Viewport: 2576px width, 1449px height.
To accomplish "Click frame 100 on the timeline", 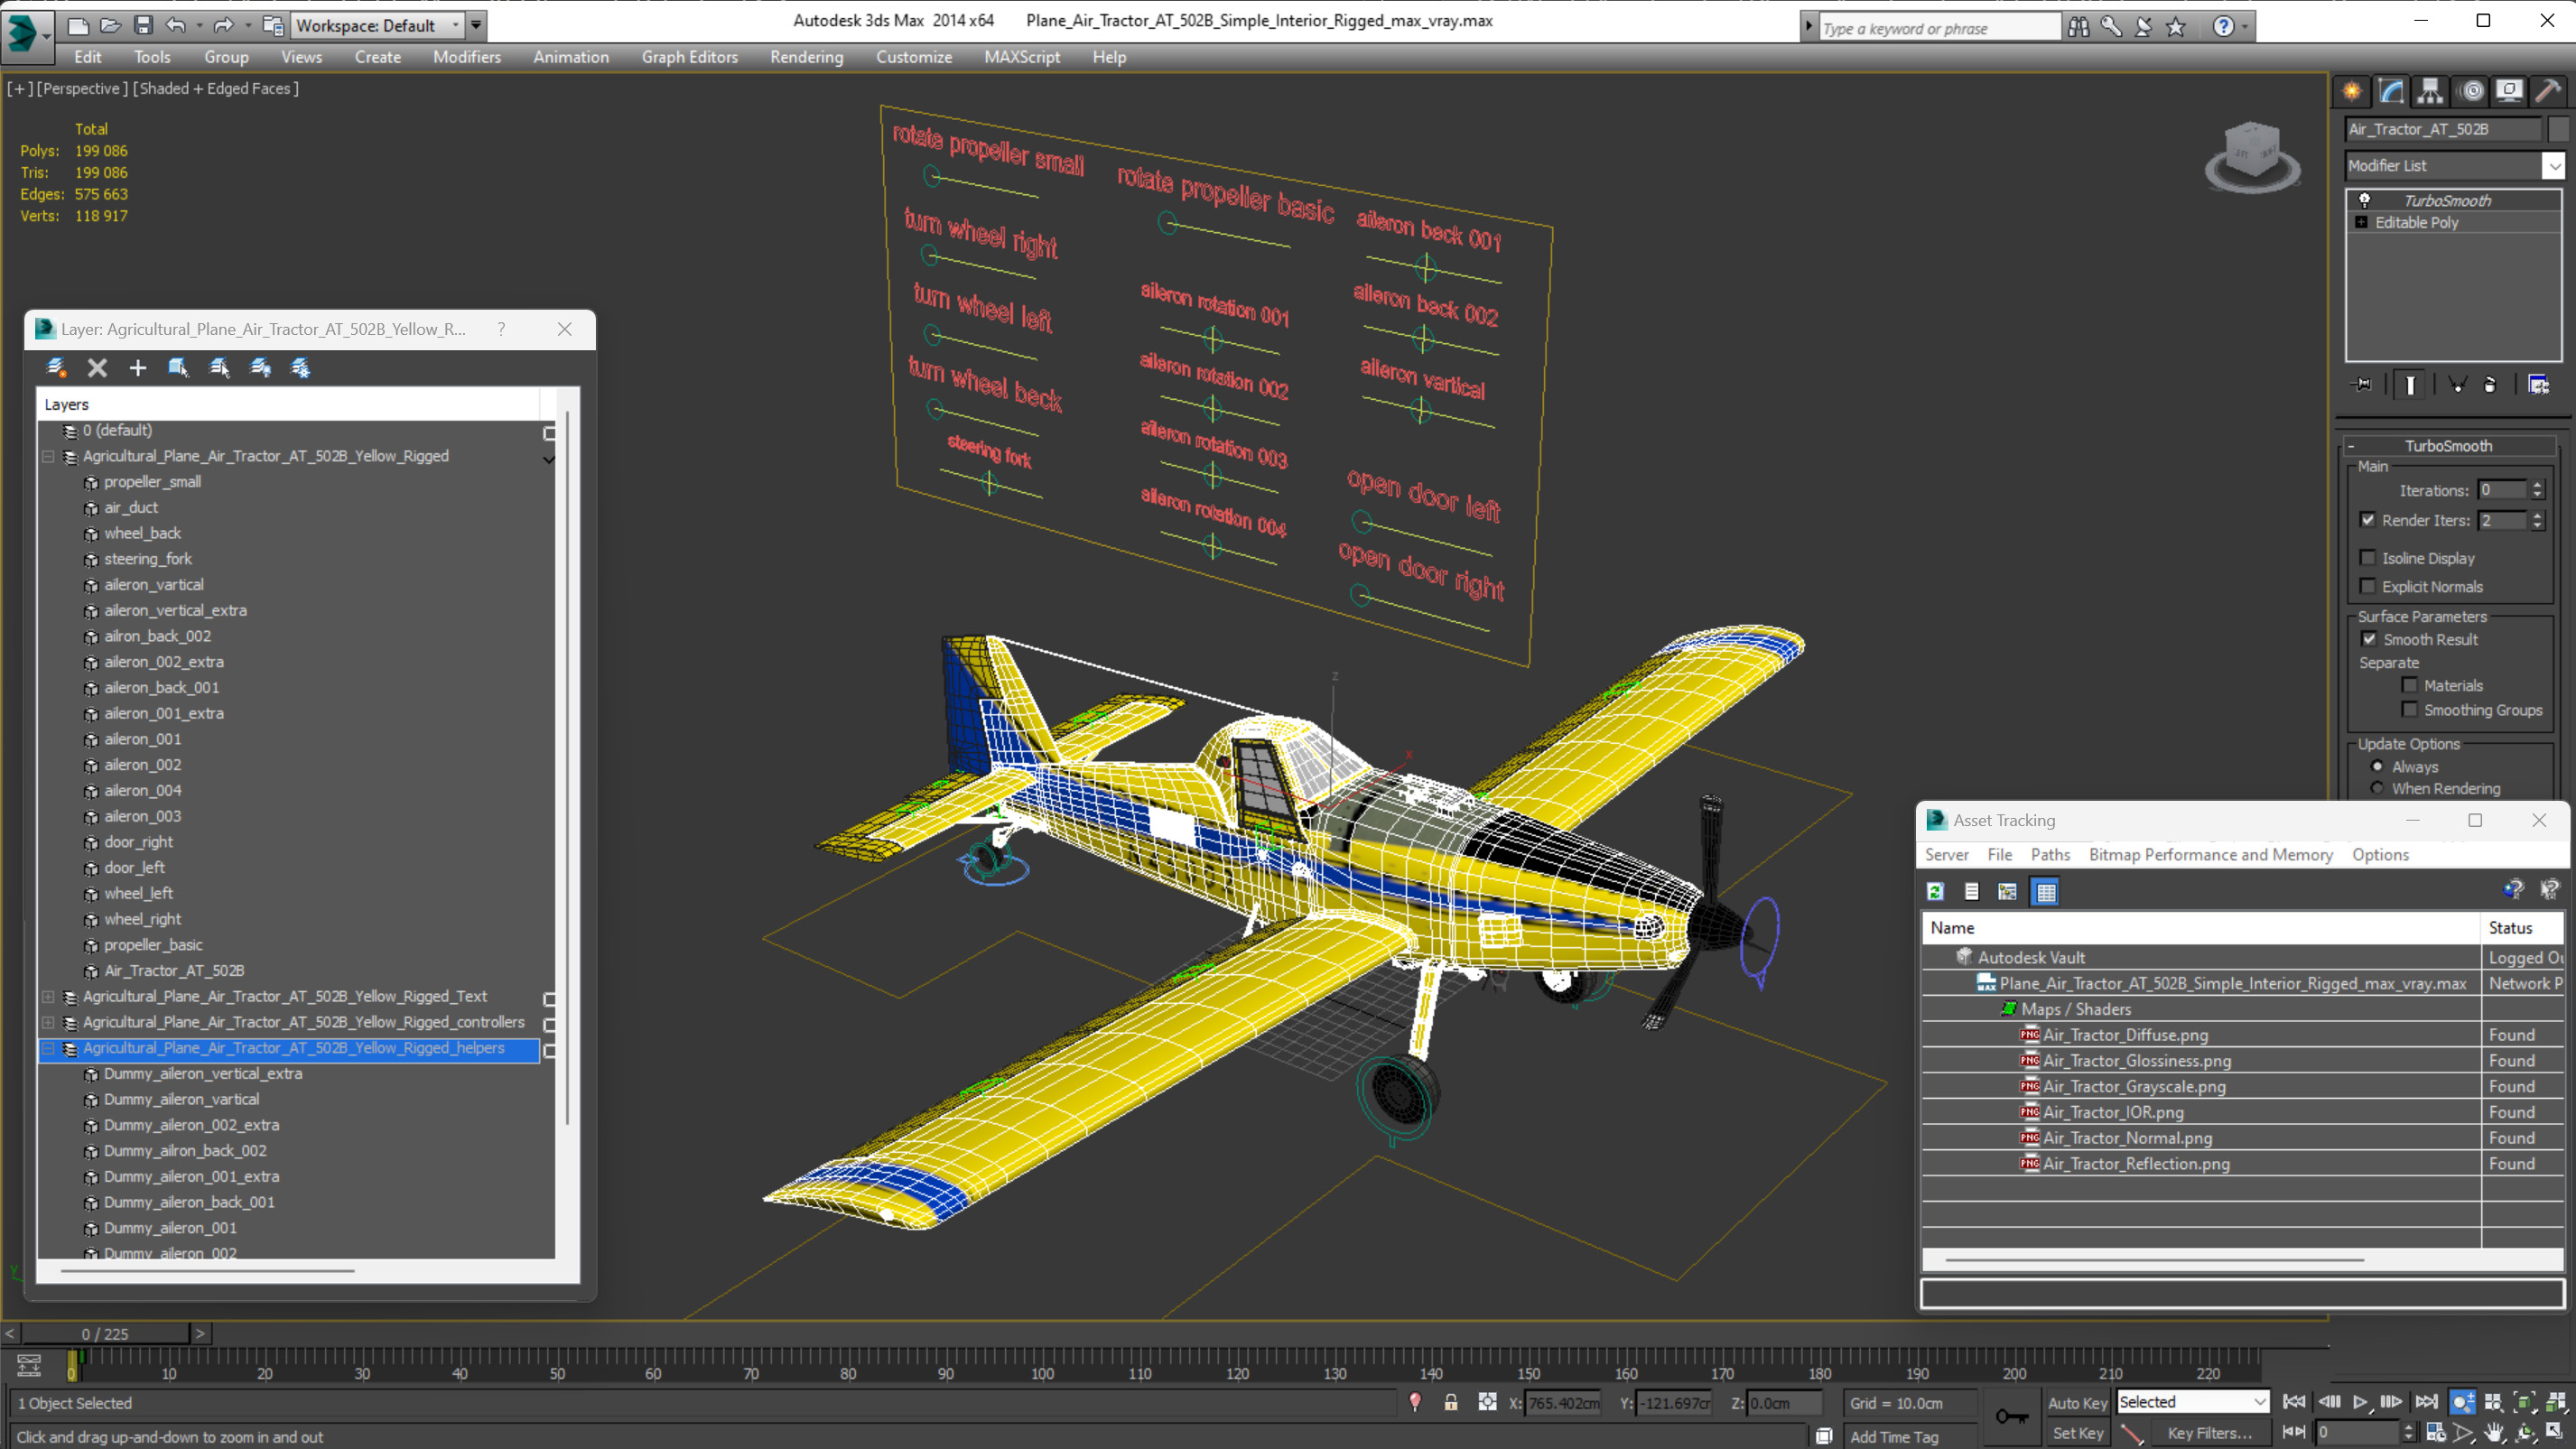I will 1043,1360.
